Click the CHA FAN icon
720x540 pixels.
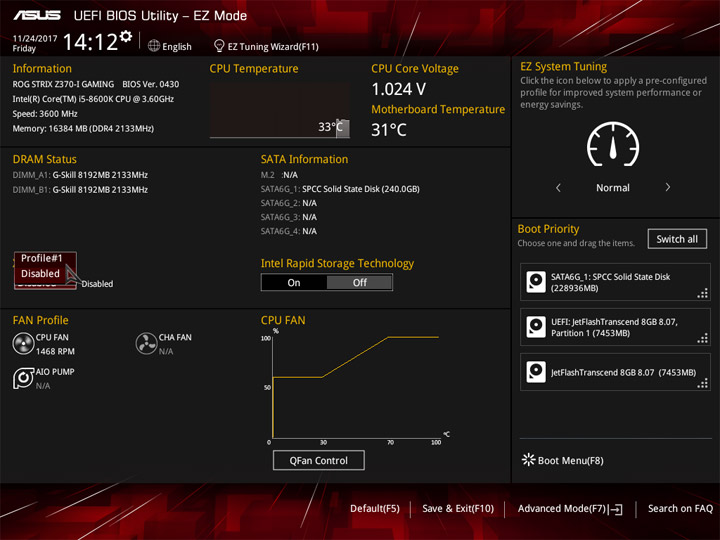[146, 343]
